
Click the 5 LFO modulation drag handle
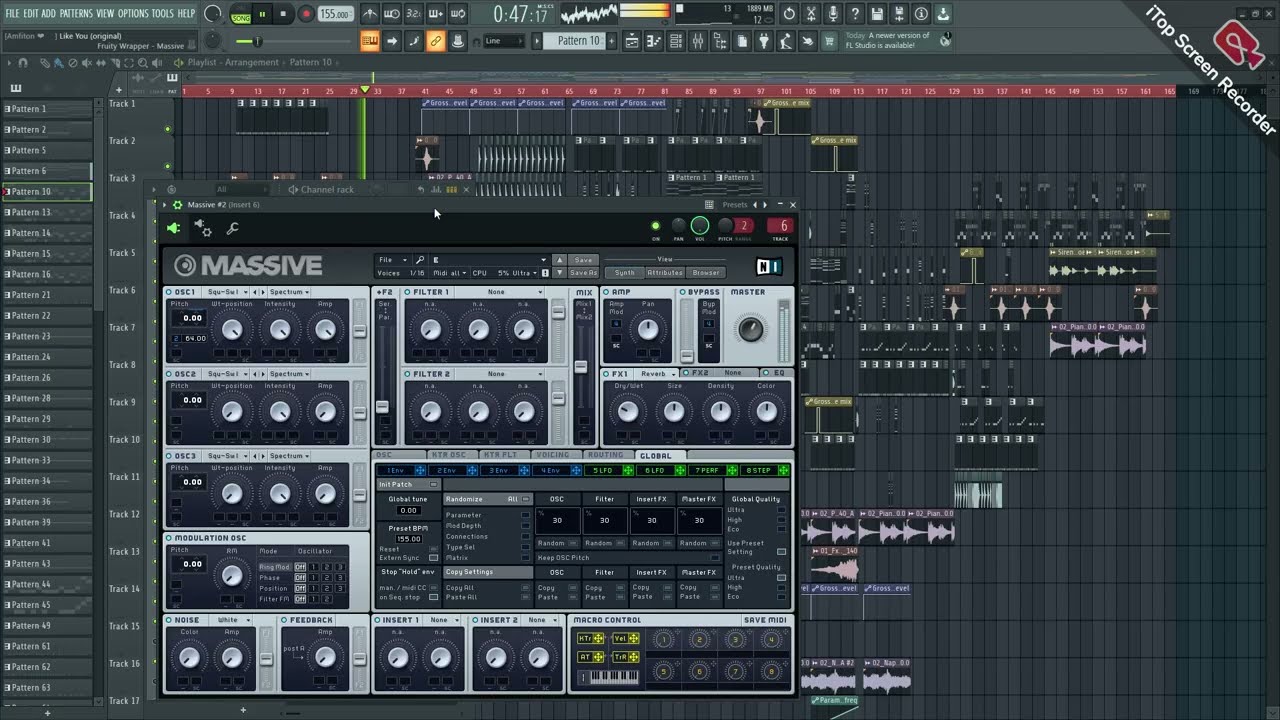[628, 470]
